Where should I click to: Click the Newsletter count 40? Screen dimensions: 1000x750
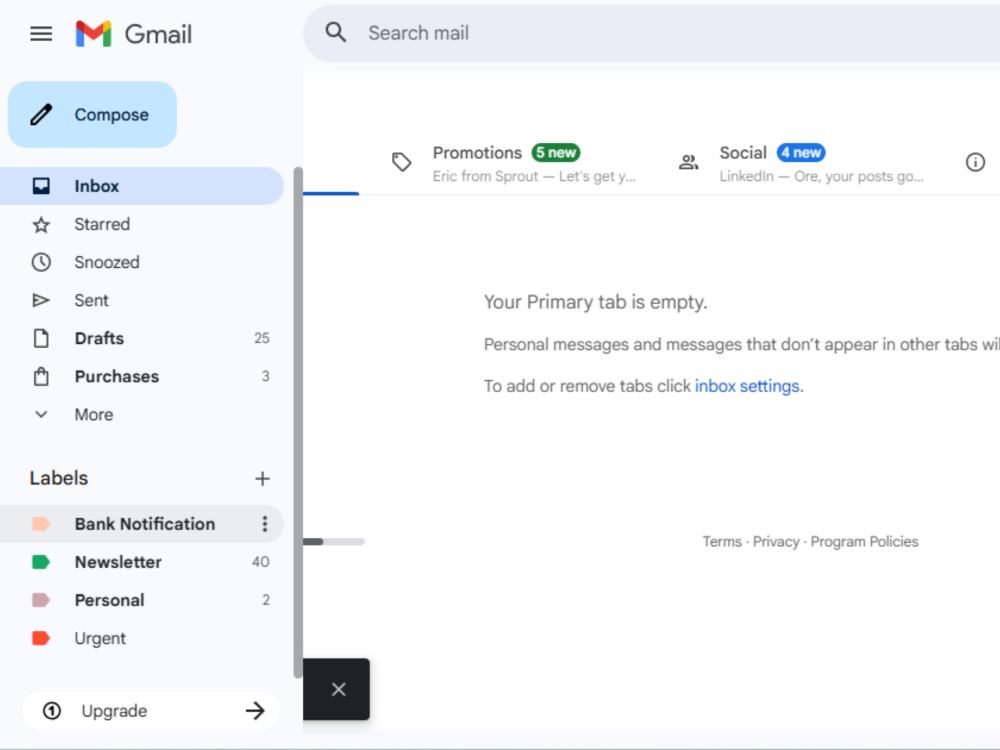click(260, 562)
